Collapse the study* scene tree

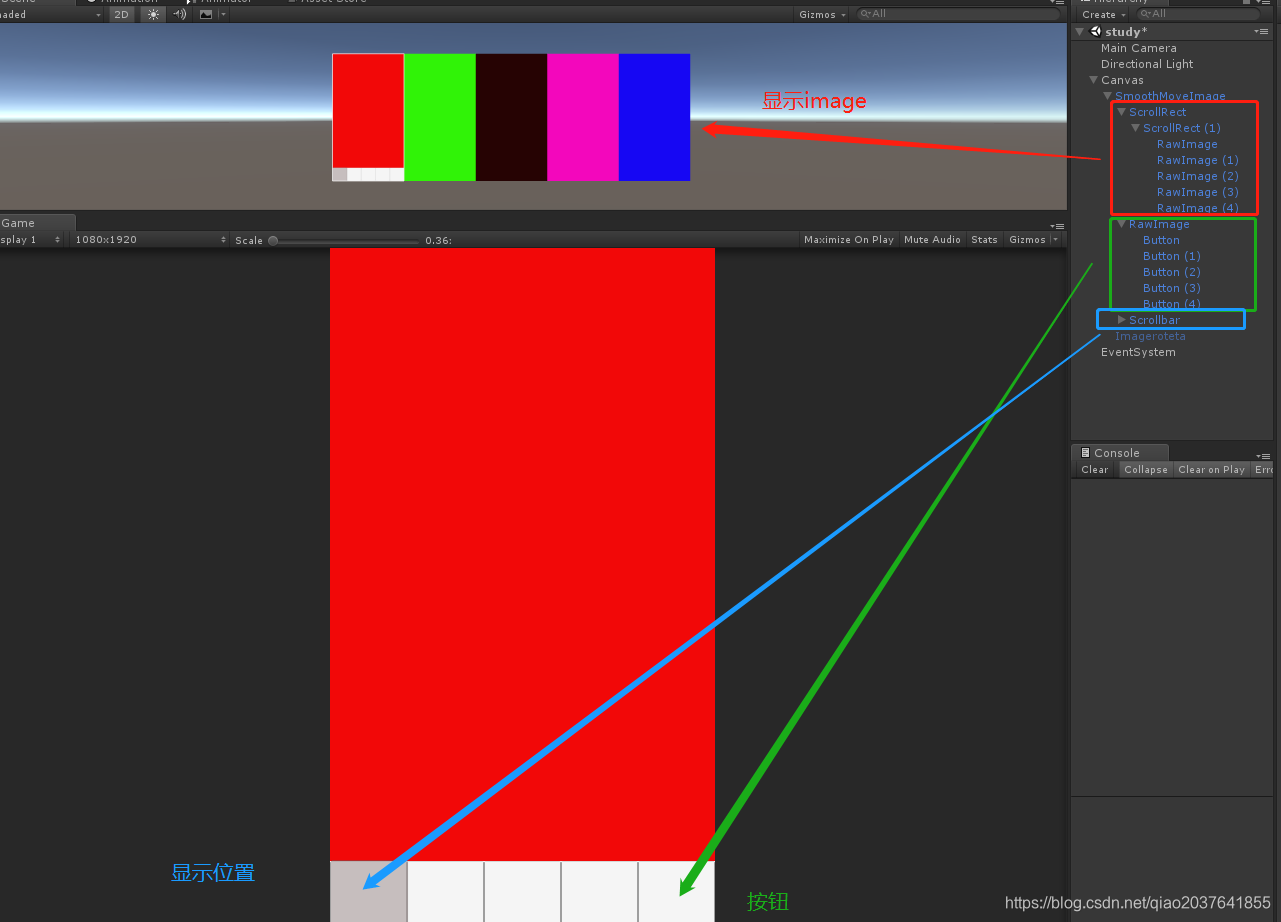point(1080,32)
